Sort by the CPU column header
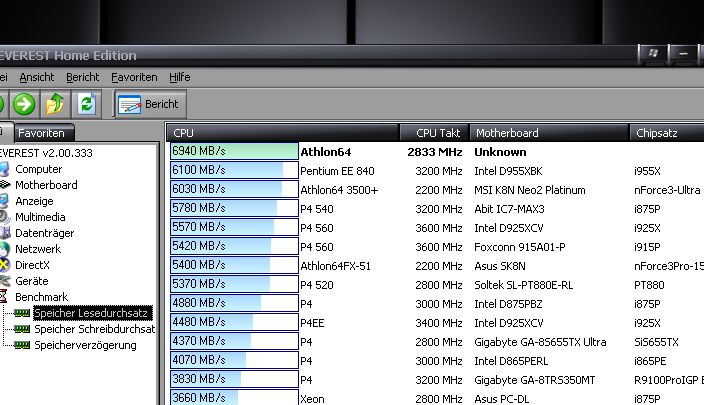This screenshot has height=405, width=704. pos(283,133)
